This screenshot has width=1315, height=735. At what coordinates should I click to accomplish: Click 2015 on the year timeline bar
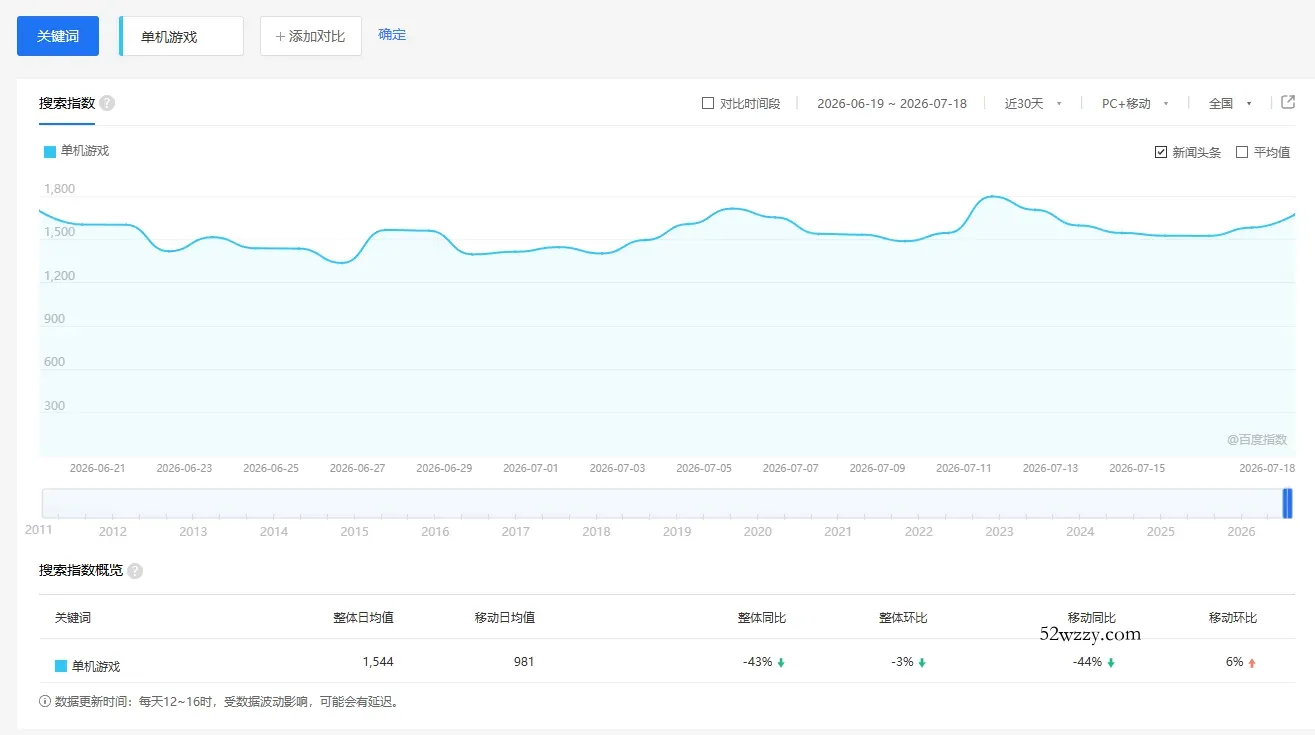[354, 532]
